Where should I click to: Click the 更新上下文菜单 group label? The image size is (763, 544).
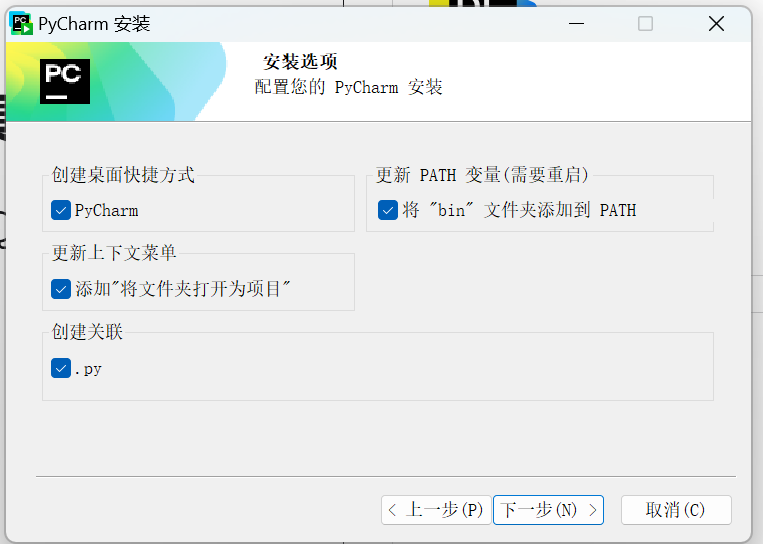114,253
